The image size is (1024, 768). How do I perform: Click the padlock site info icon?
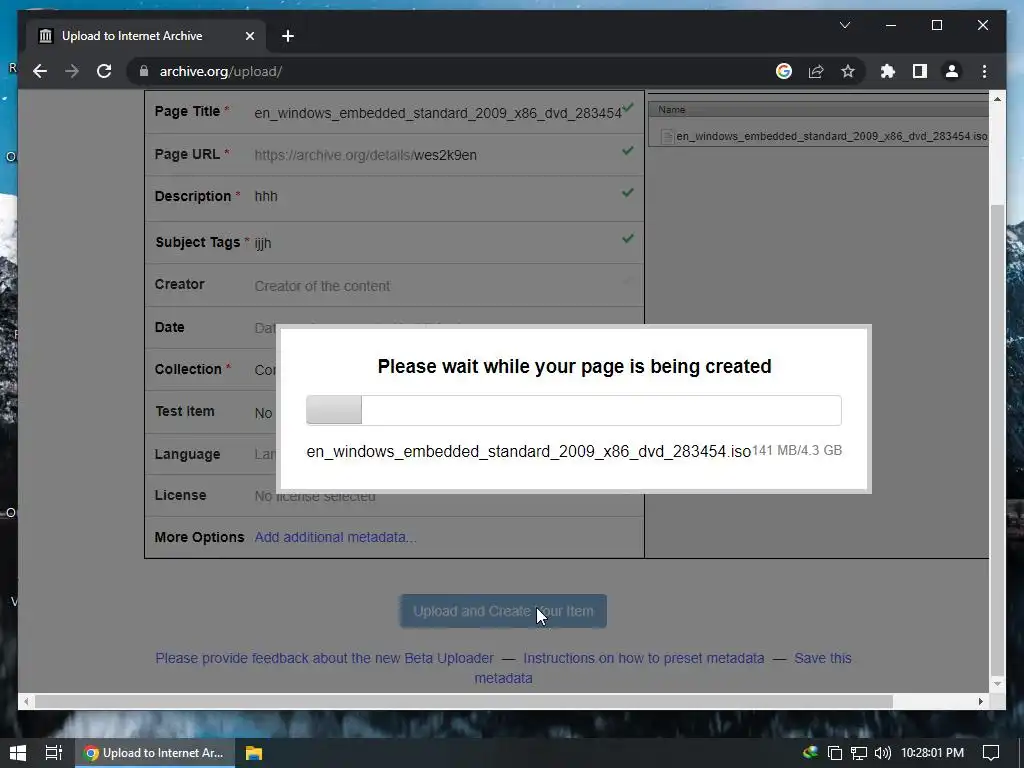pyautogui.click(x=144, y=71)
